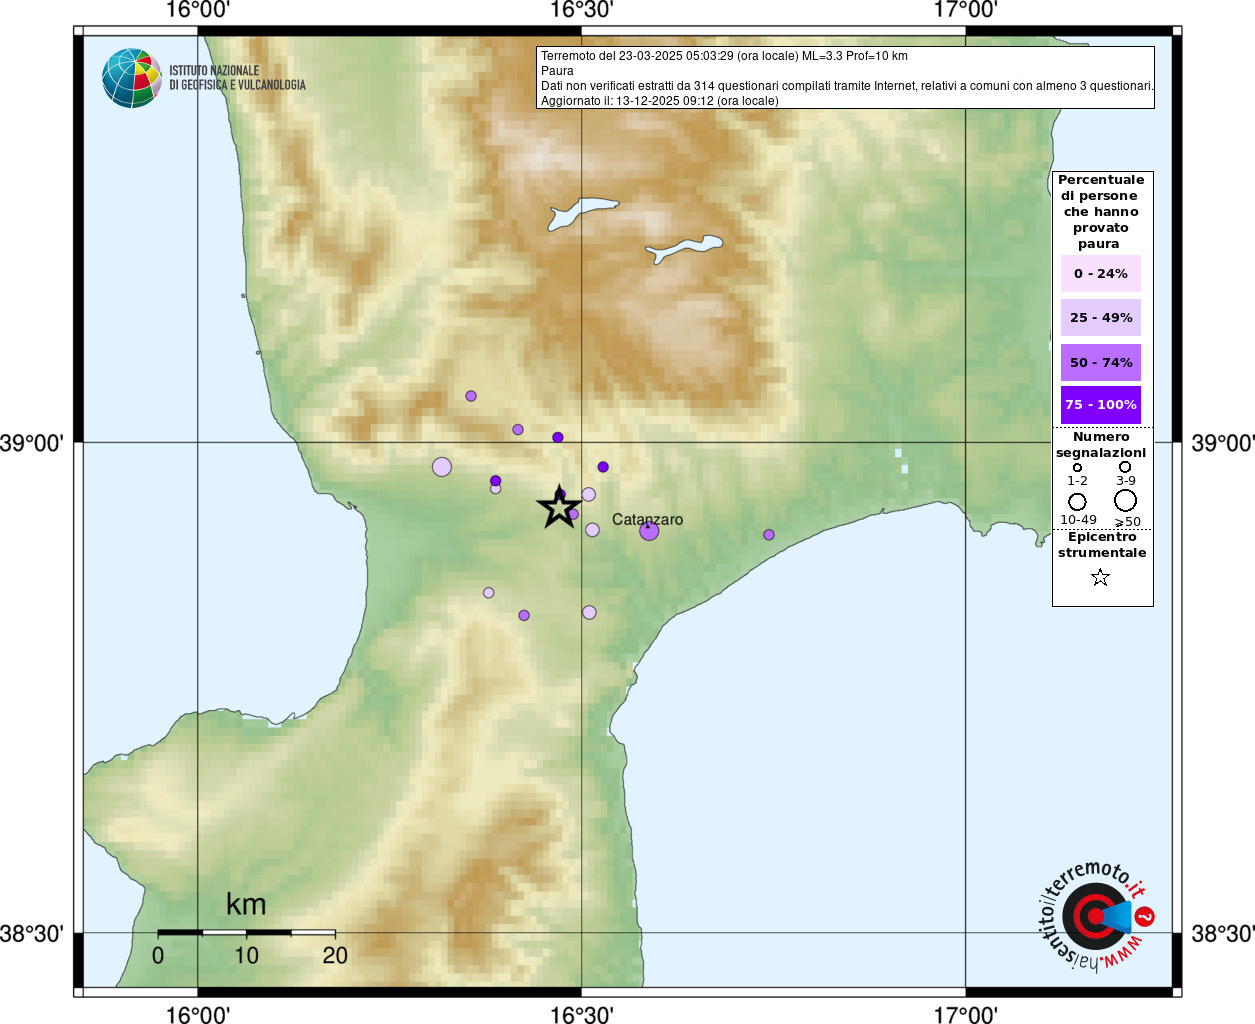Screen dimensions: 1255x1024
Task: Click the star symbol in the legend
Action: pos(1100,577)
